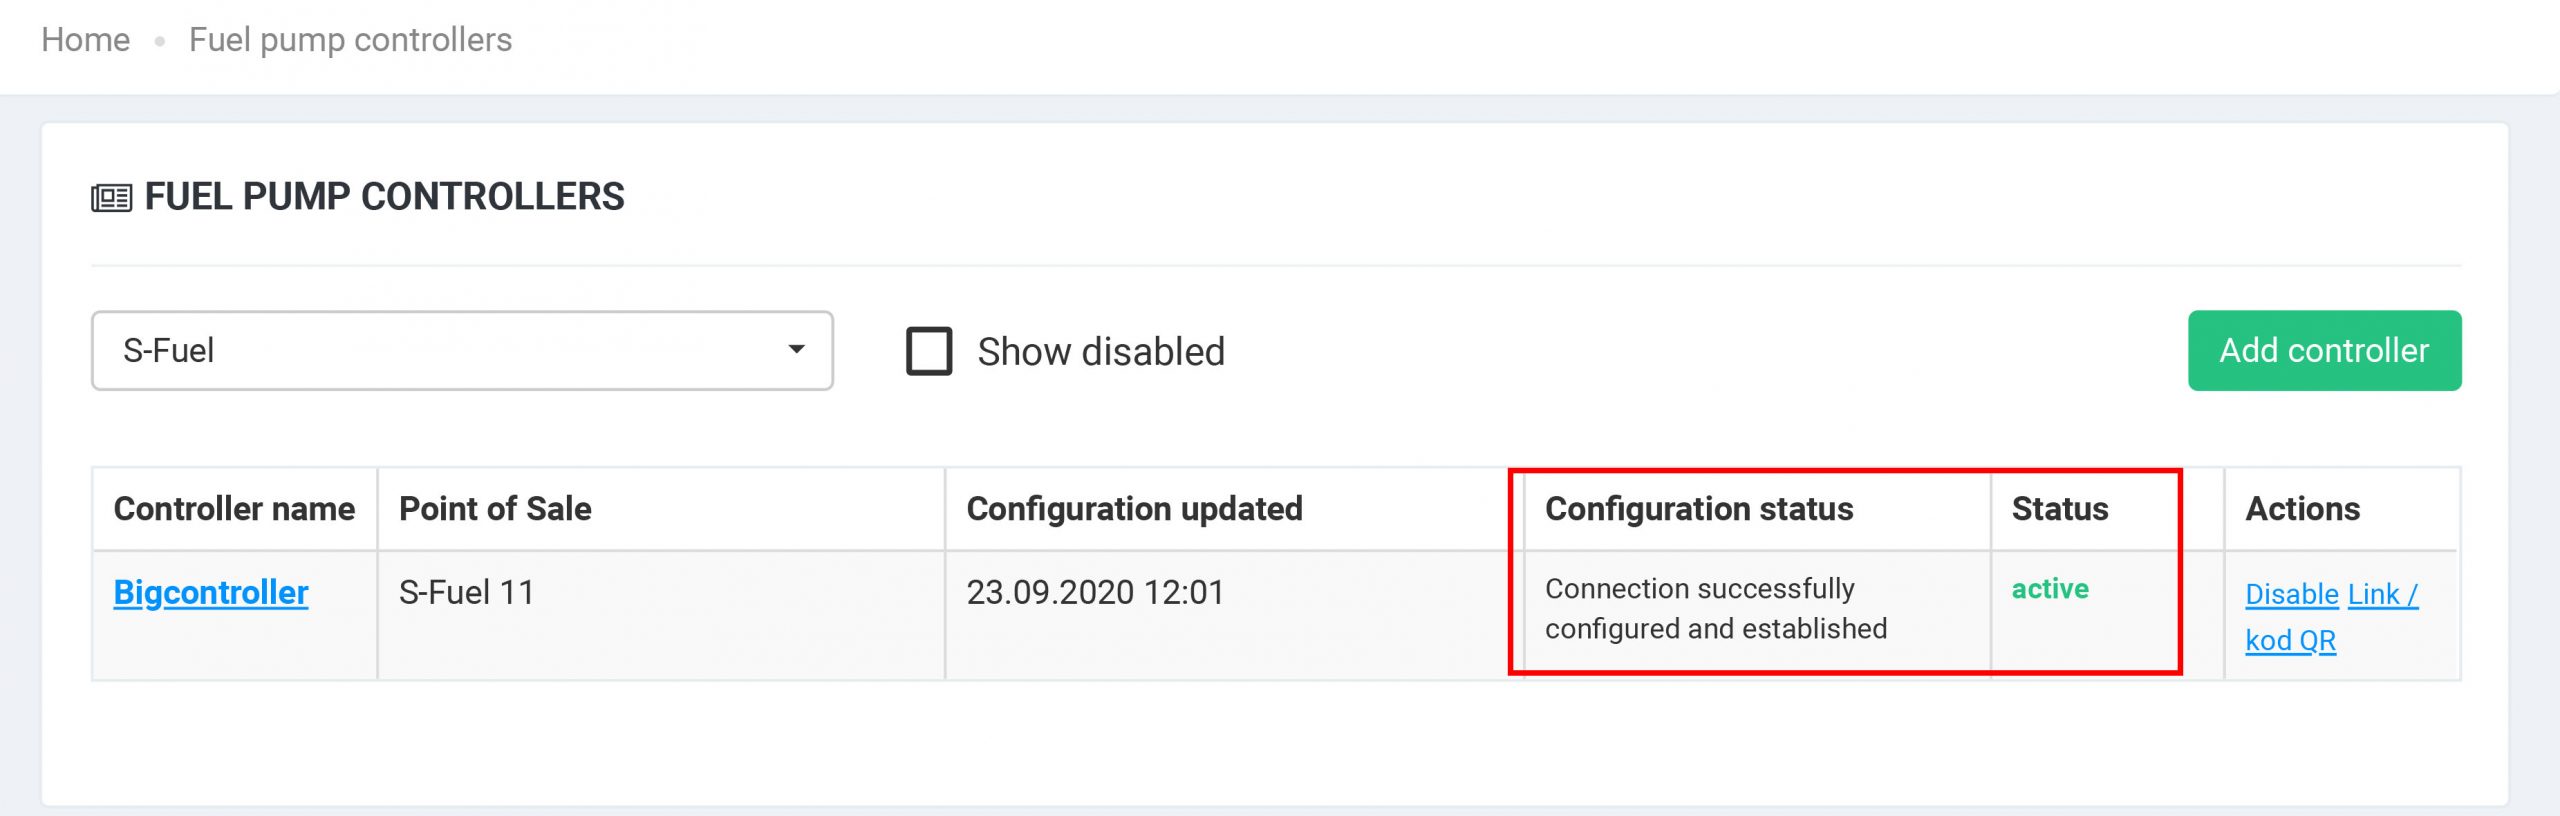Select the Configuration updated column header
This screenshot has width=2560, height=816.
click(x=1134, y=509)
